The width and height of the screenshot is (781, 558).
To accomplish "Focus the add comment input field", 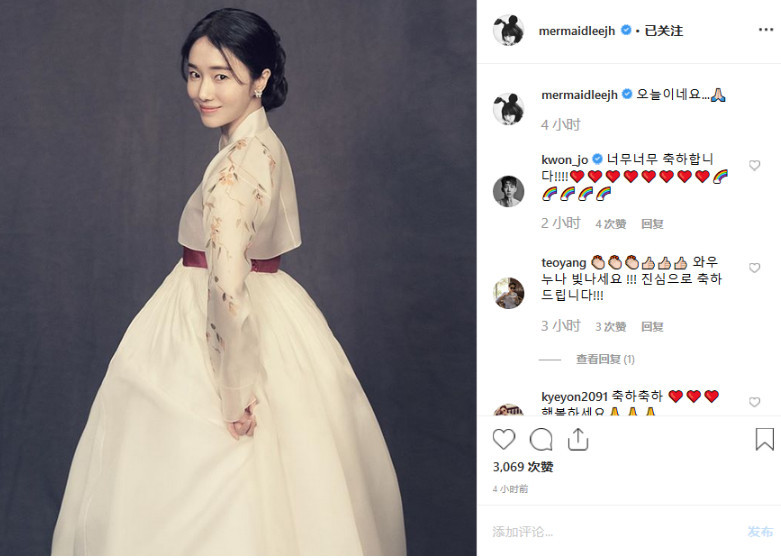I will click(615, 532).
